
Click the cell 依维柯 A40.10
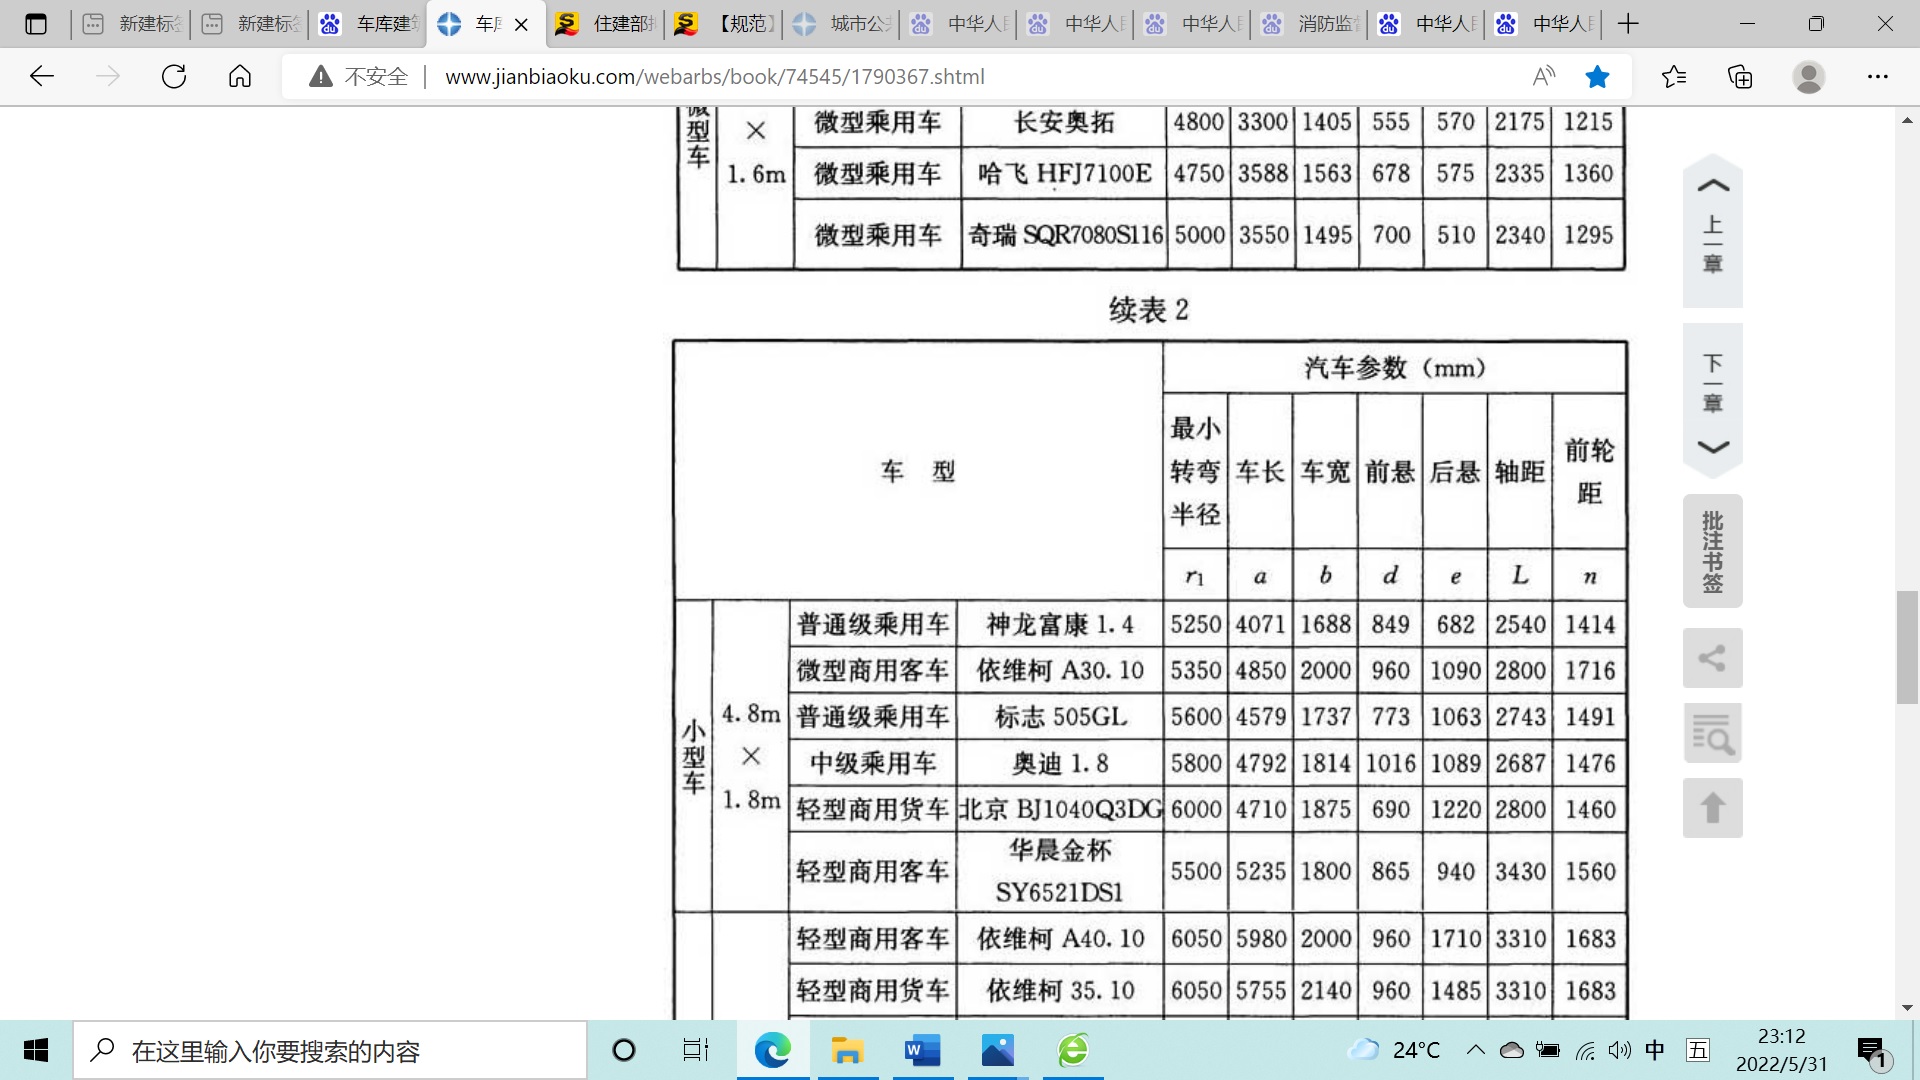1060,939
